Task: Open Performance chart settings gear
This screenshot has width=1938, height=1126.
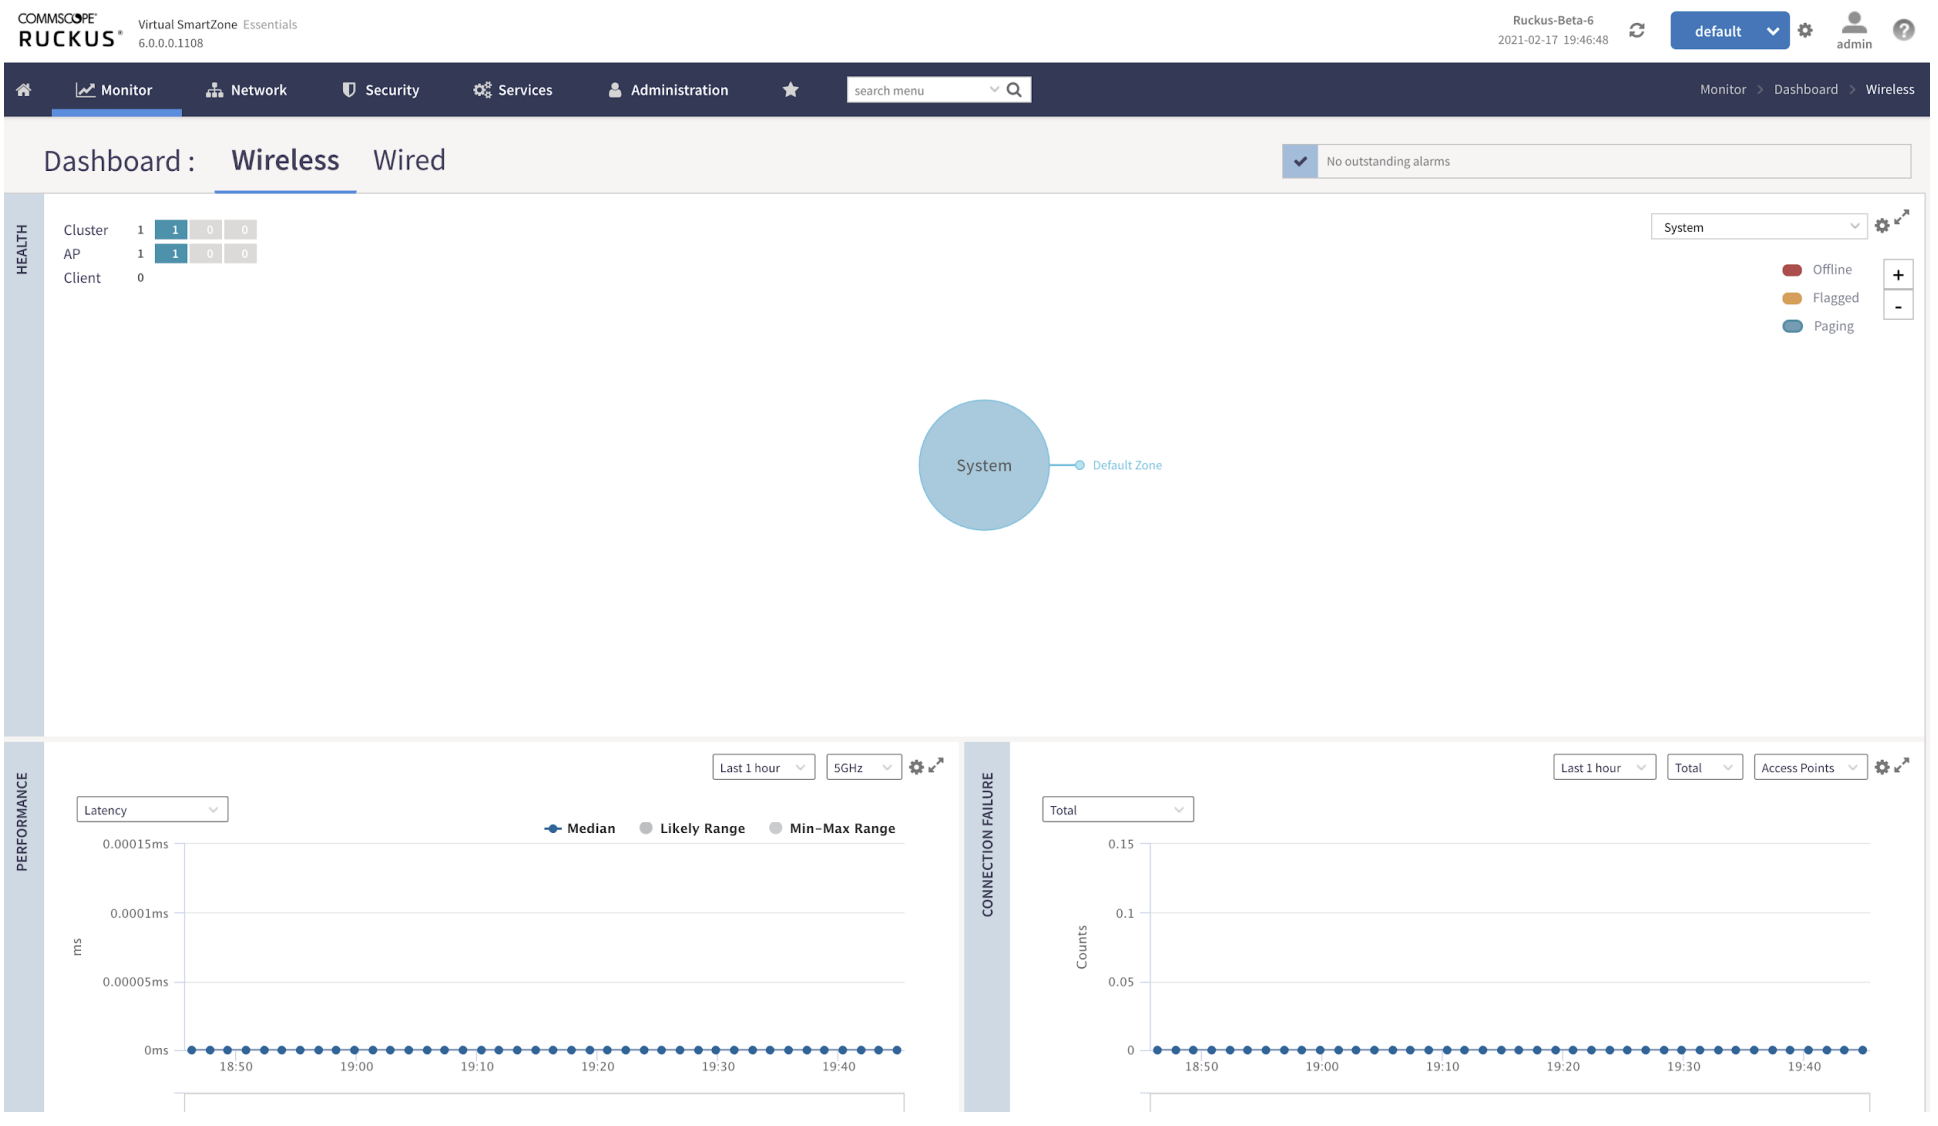Action: click(x=916, y=768)
